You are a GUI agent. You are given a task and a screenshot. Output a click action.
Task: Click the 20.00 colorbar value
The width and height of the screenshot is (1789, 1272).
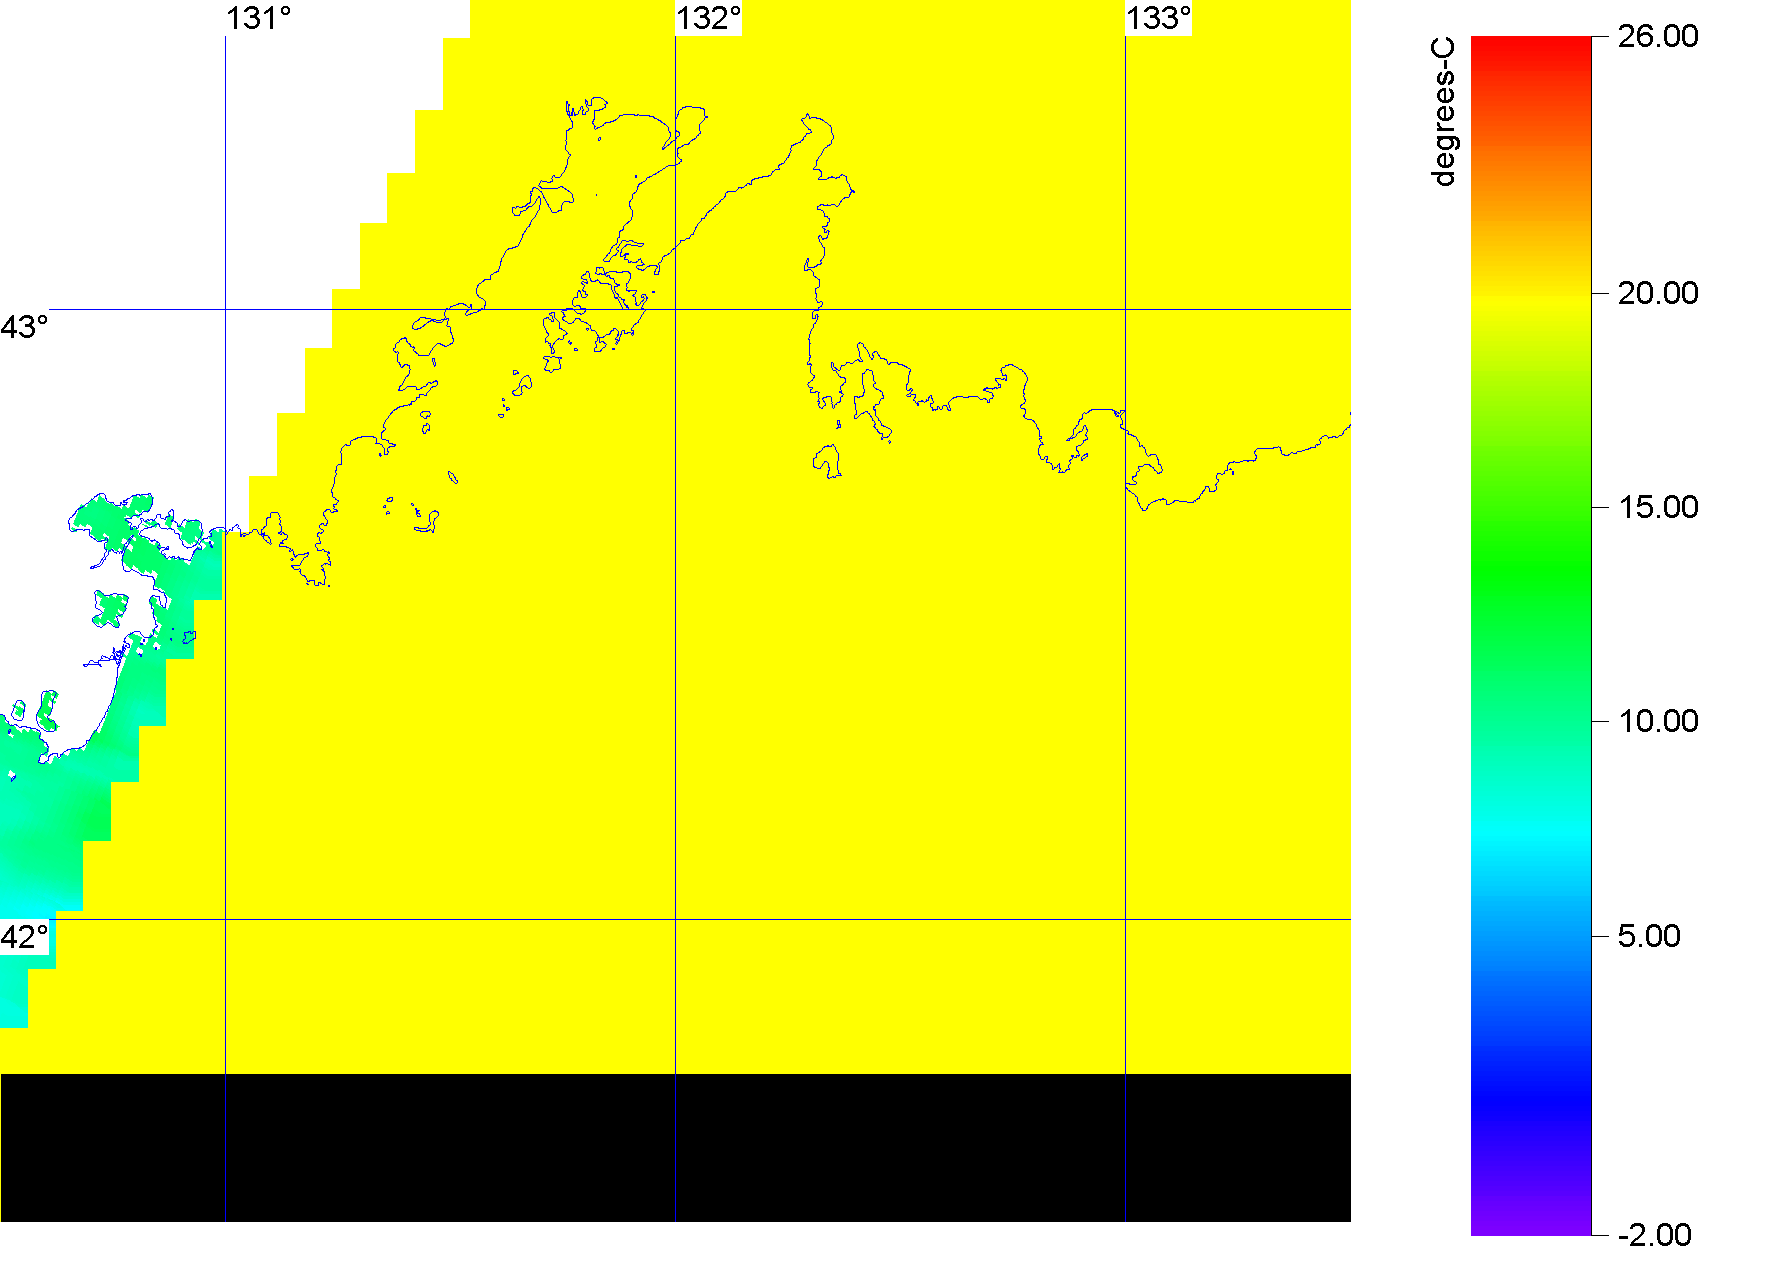click(x=1658, y=293)
